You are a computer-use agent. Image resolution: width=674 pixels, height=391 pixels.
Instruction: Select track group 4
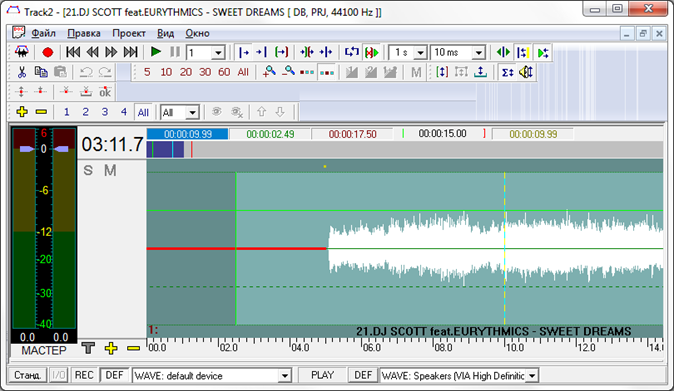coord(124,112)
